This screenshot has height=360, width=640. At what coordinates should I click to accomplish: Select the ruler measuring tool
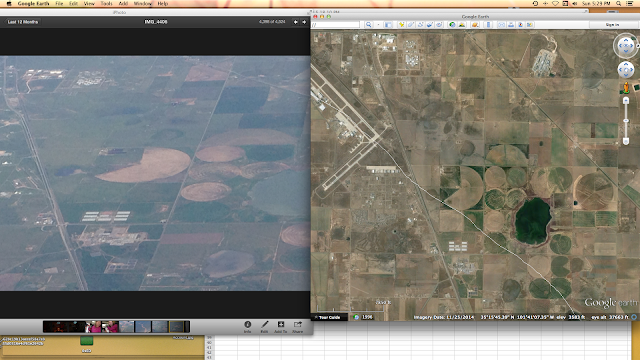pyautogui.click(x=489, y=24)
